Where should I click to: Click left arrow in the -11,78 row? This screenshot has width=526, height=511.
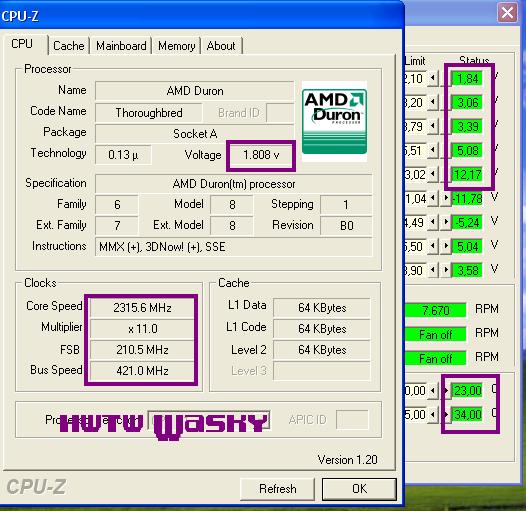[x=433, y=198]
